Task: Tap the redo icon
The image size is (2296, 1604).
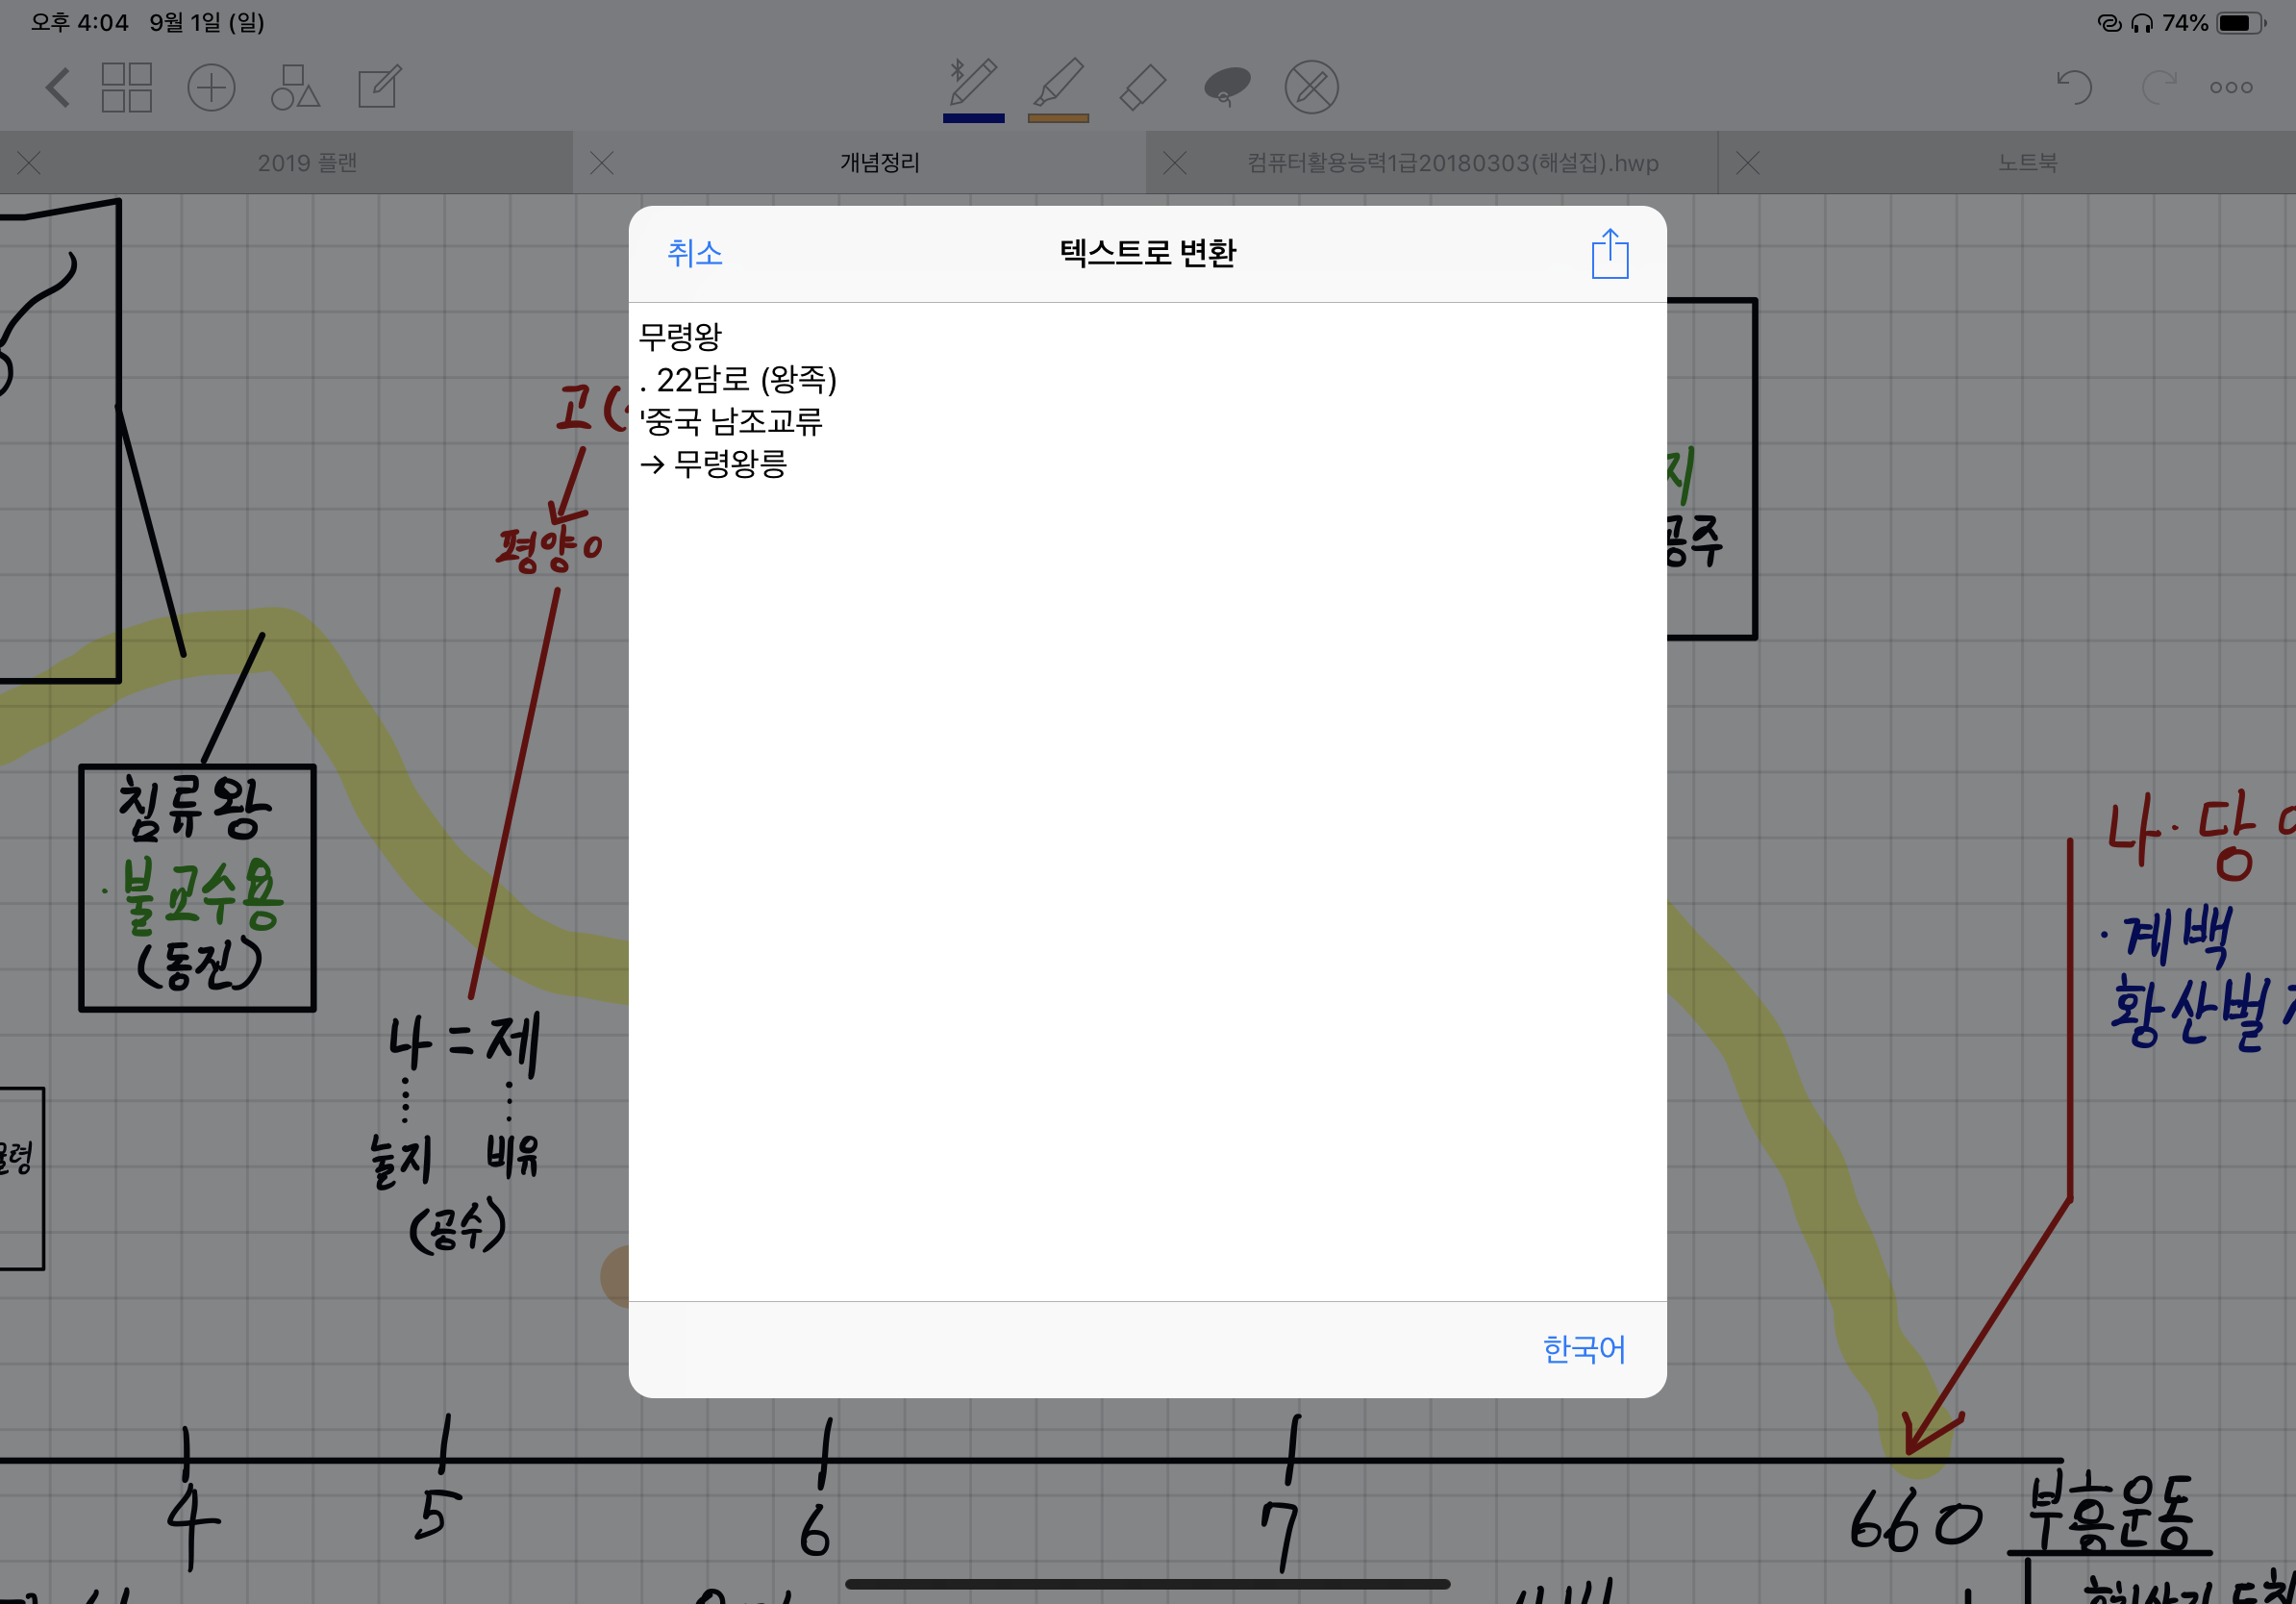Action: 2159,88
